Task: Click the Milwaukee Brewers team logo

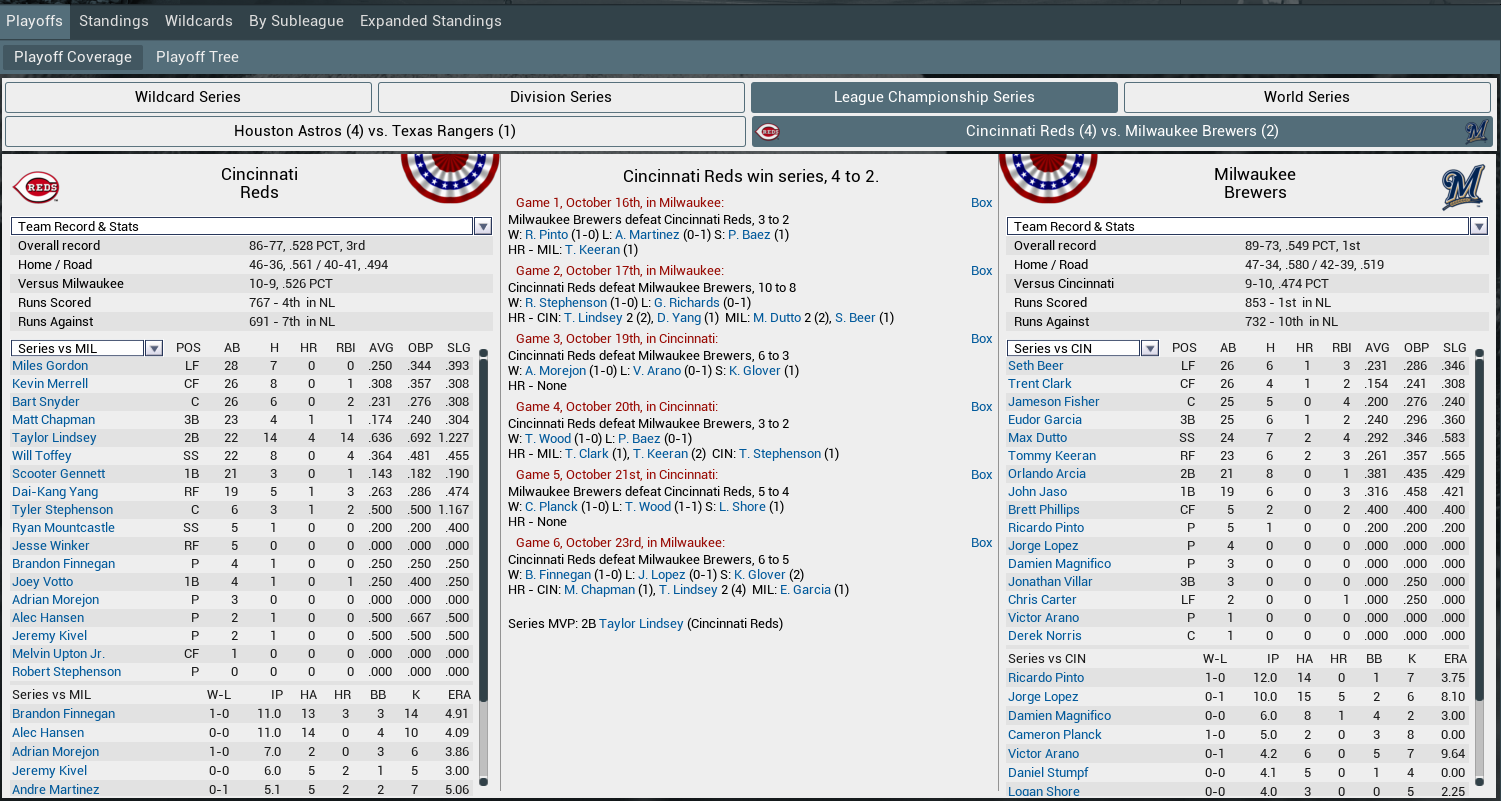Action: click(x=1463, y=188)
